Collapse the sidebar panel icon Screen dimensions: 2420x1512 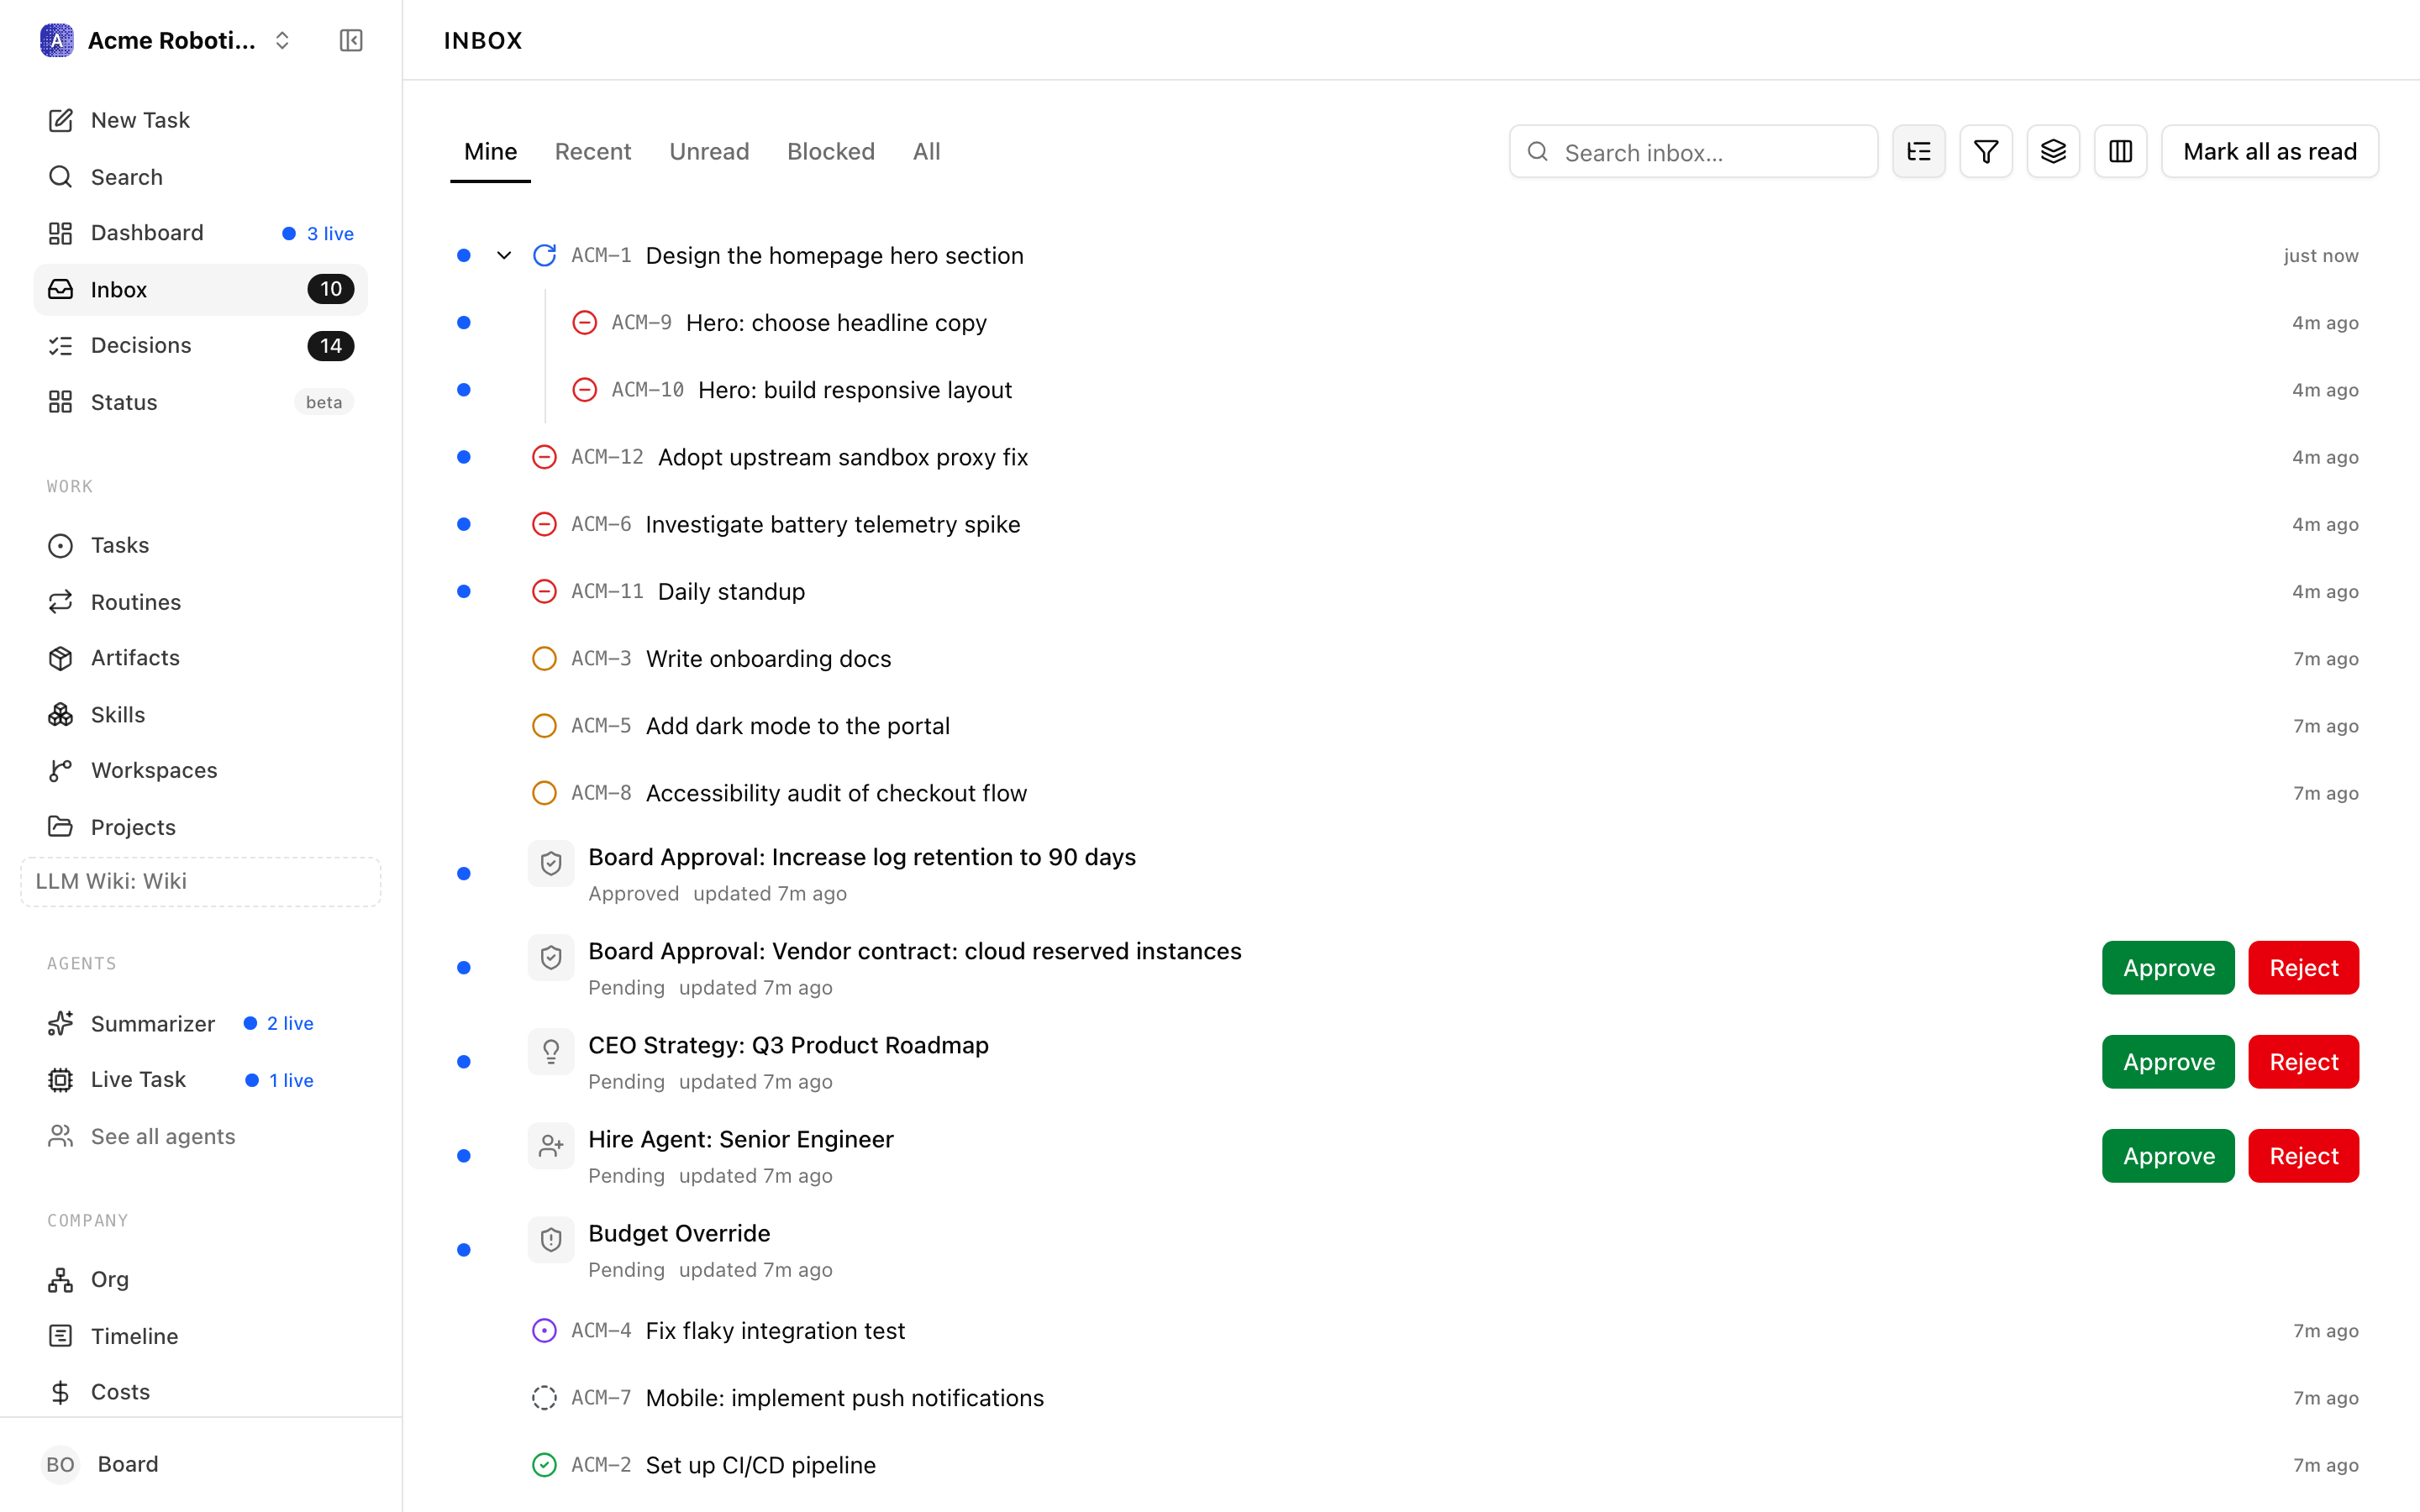[x=351, y=40]
